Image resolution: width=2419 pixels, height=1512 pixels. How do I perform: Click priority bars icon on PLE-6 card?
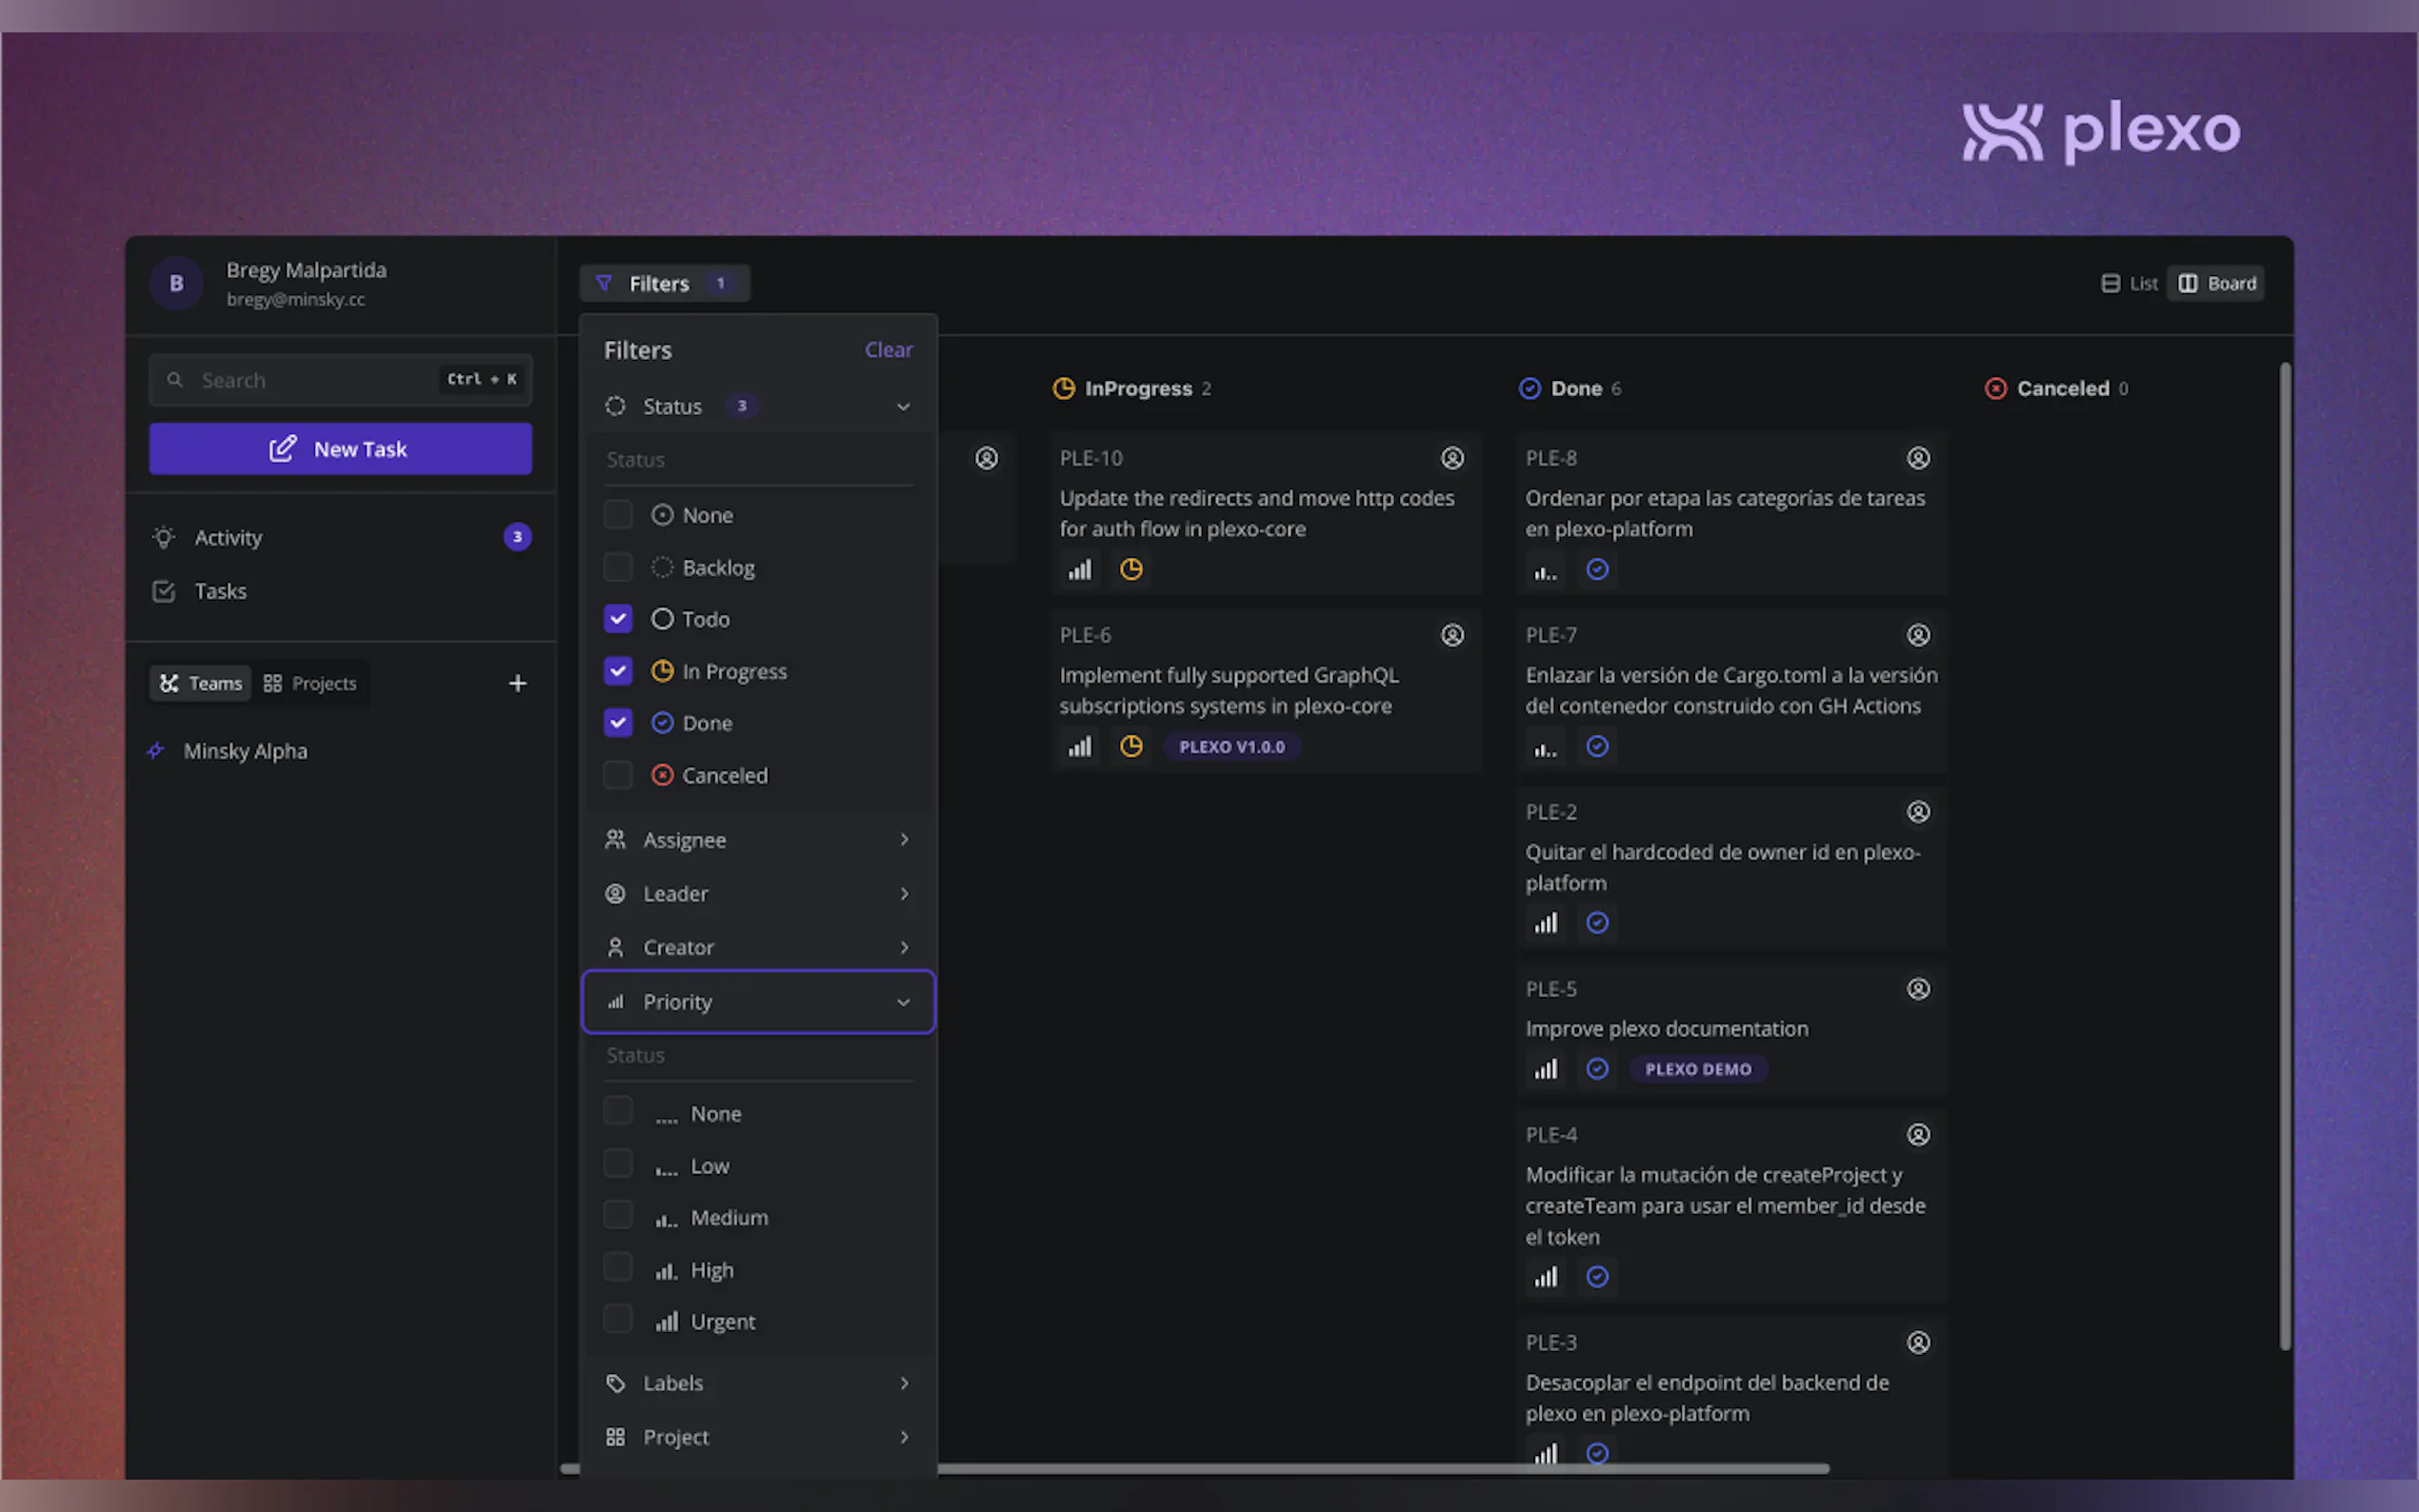1079,746
